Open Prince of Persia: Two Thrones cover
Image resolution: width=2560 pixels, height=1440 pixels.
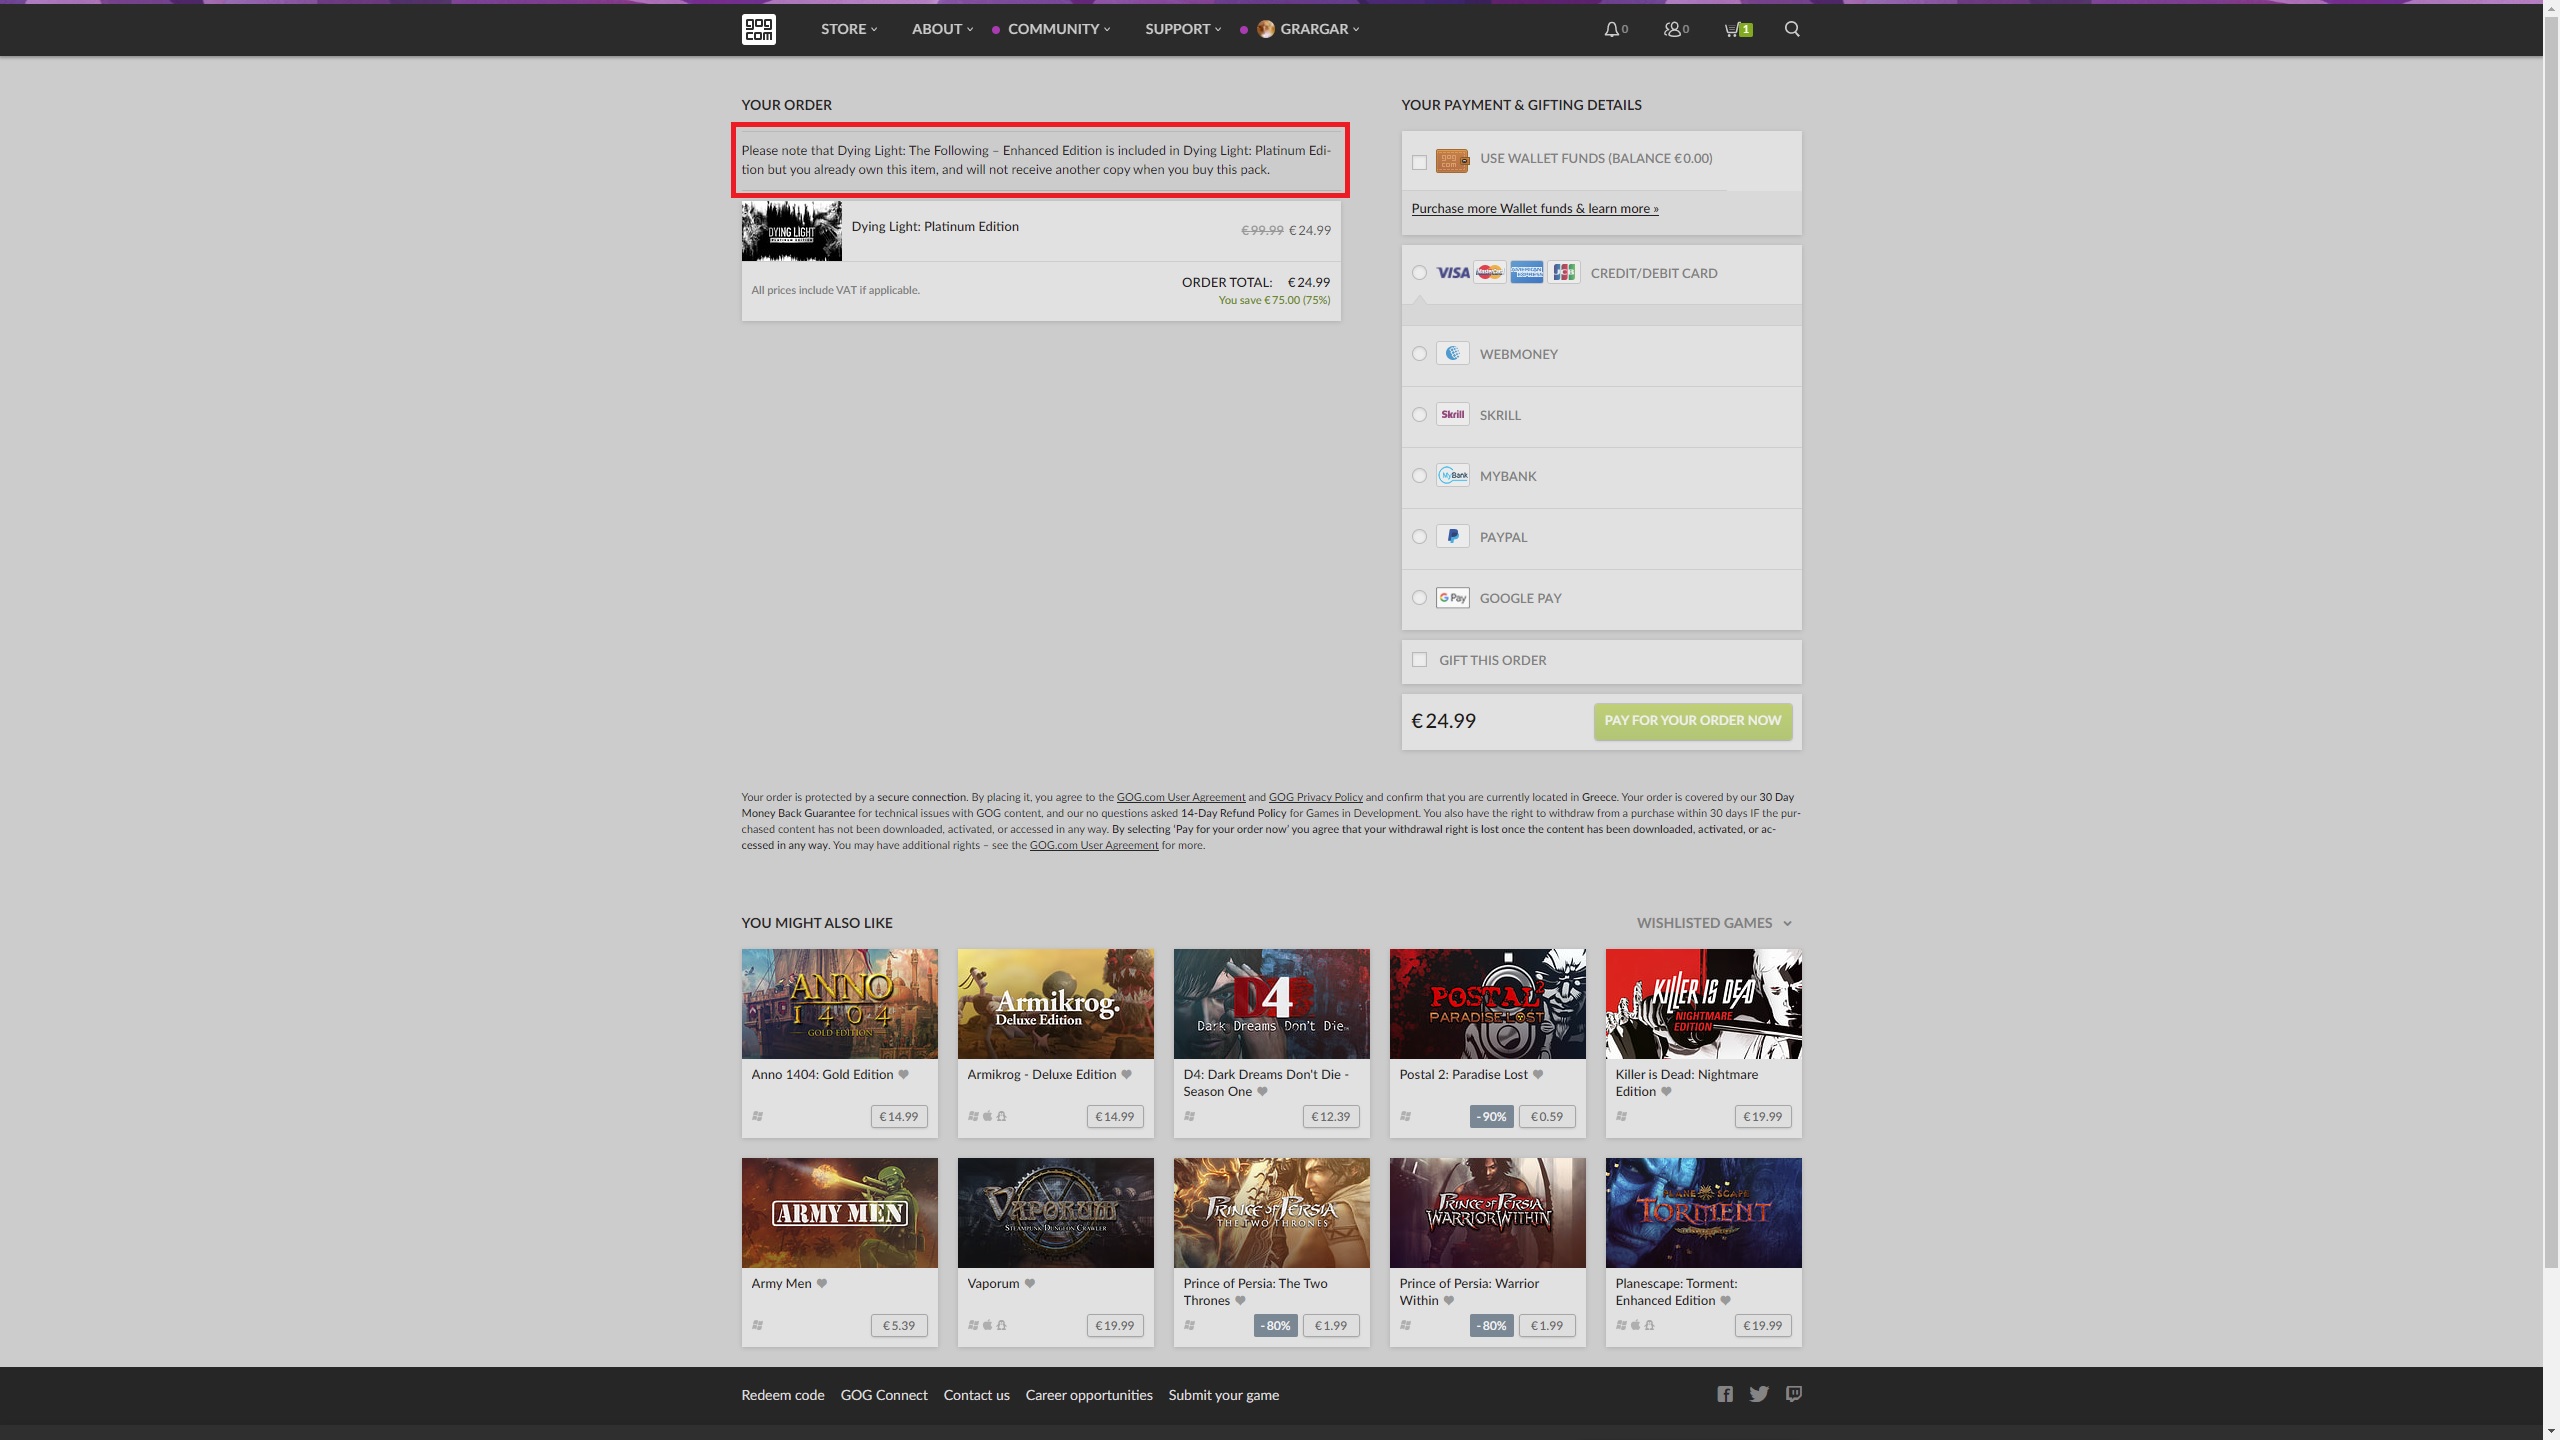tap(1271, 1212)
